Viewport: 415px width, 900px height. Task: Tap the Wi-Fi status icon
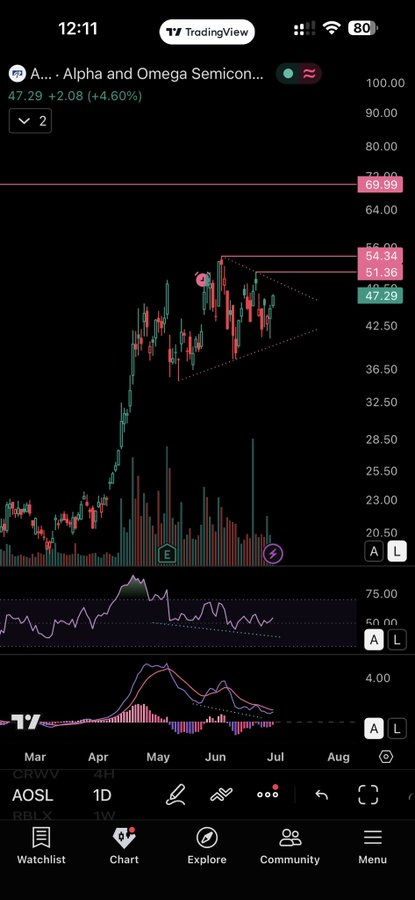[x=332, y=28]
